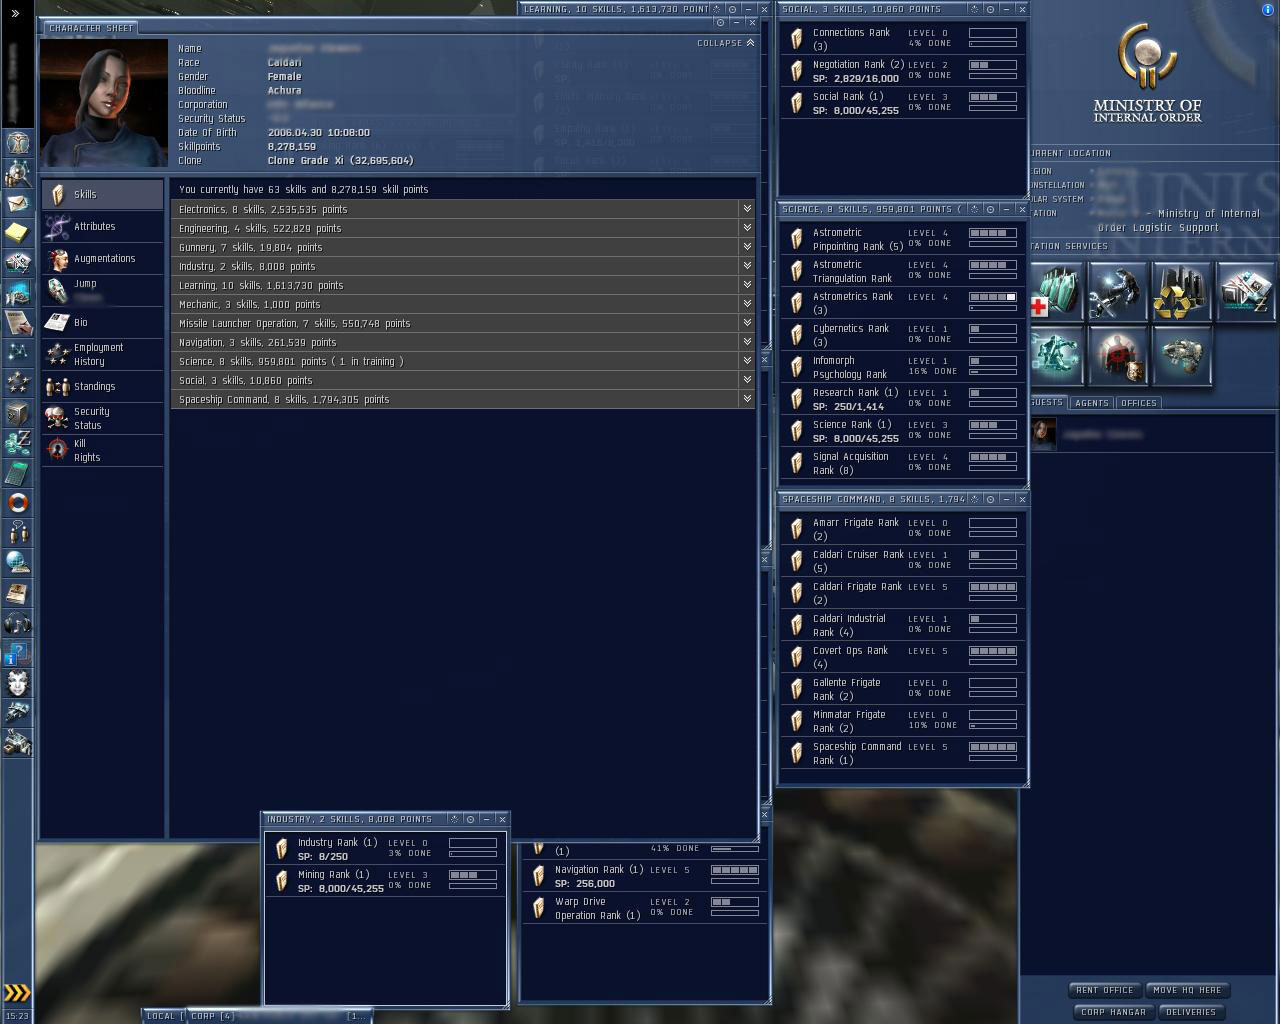The image size is (1280, 1024).
Task: Click the skill book icon beside Cybernetics
Action: click(797, 334)
